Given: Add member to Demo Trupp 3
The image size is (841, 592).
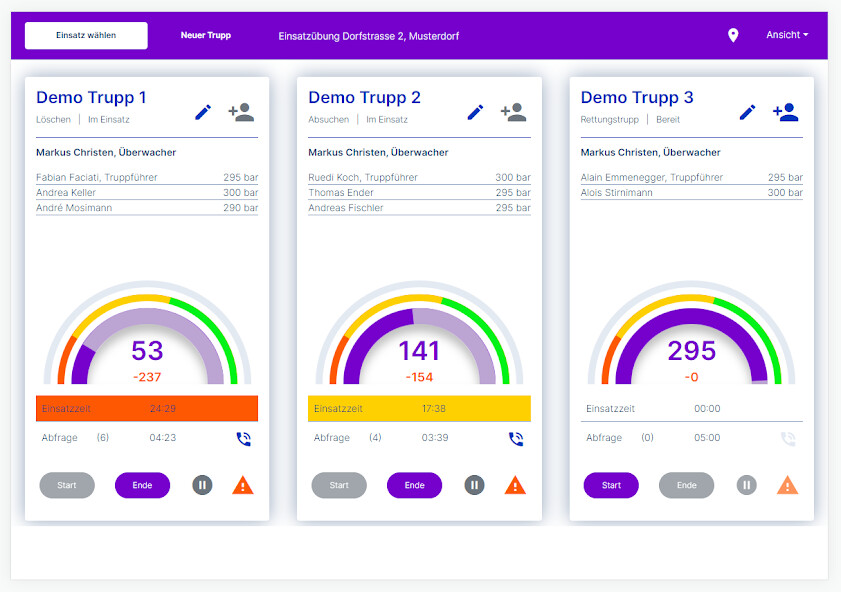Looking at the screenshot, I should coord(785,112).
